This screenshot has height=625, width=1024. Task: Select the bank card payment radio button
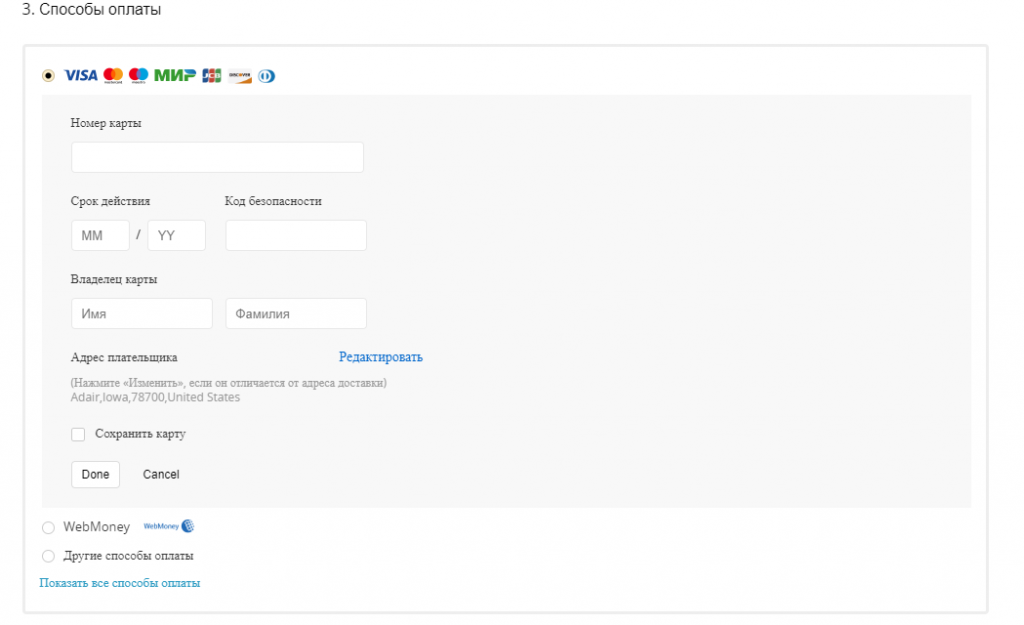[x=48, y=76]
